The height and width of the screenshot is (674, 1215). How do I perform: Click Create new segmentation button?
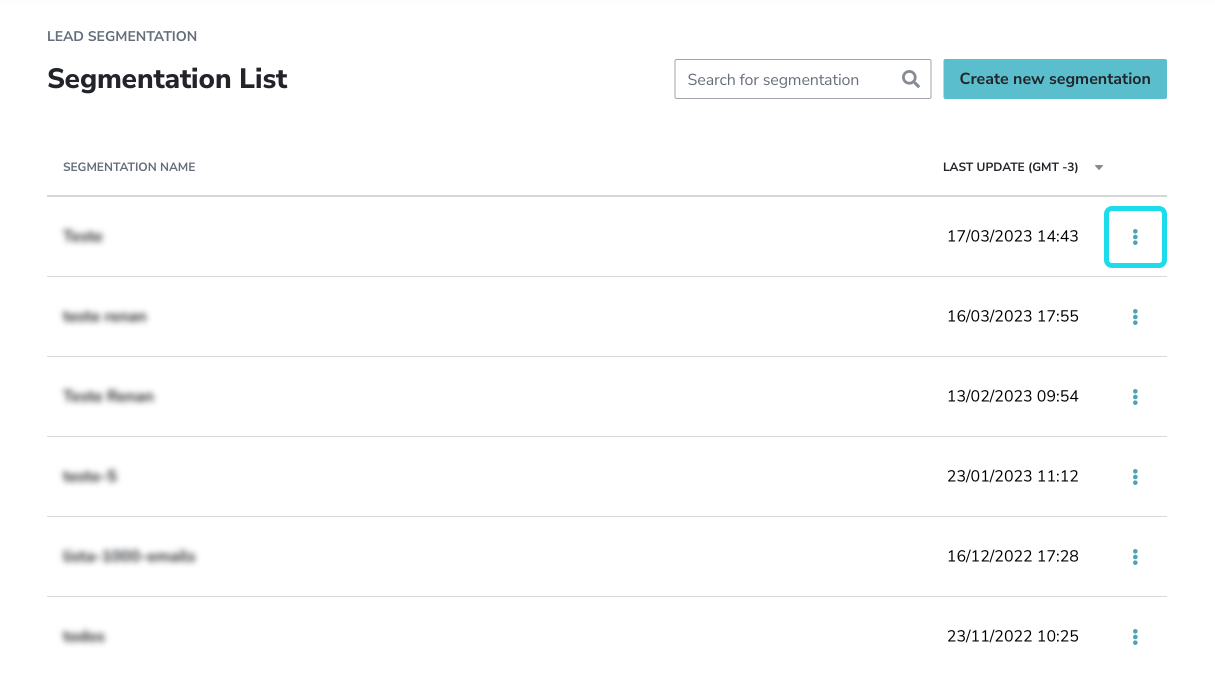(x=1055, y=79)
